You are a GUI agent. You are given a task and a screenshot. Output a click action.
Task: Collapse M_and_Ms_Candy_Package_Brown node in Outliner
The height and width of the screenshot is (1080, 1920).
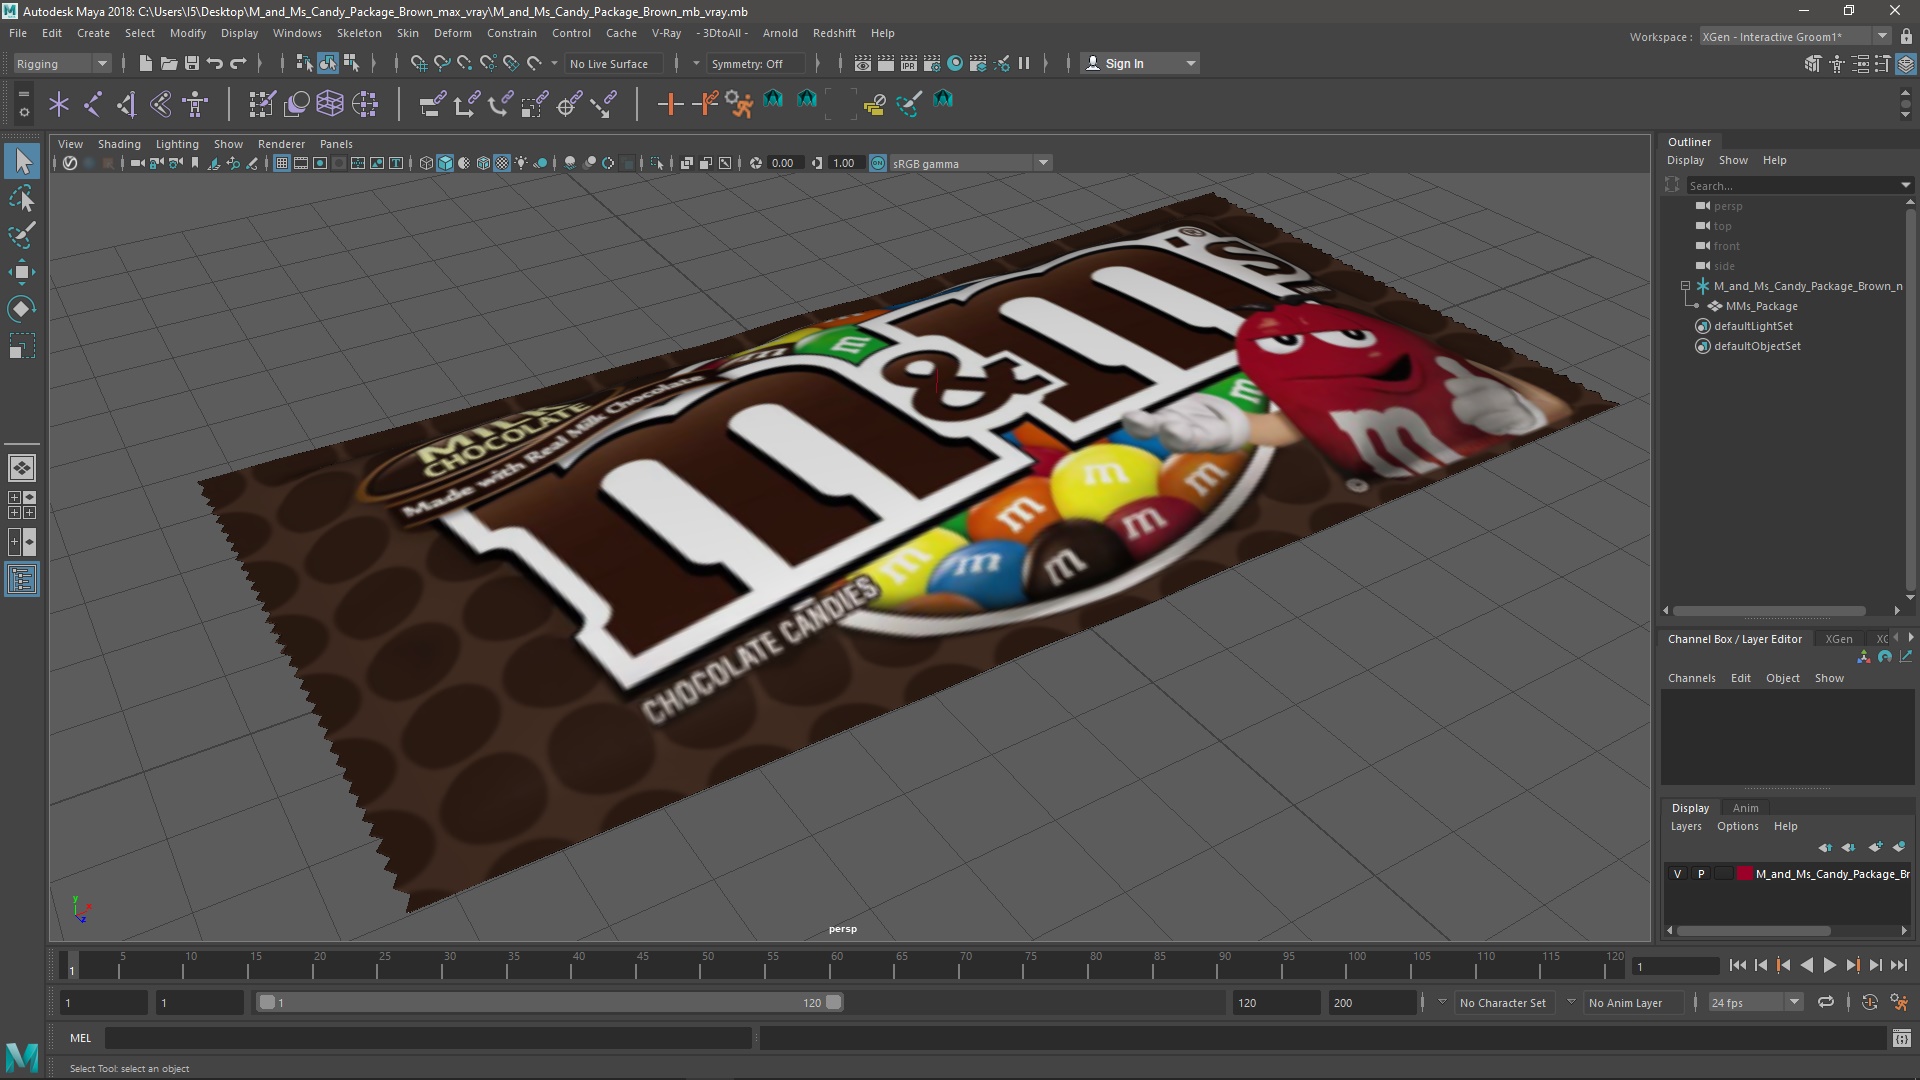point(1686,286)
